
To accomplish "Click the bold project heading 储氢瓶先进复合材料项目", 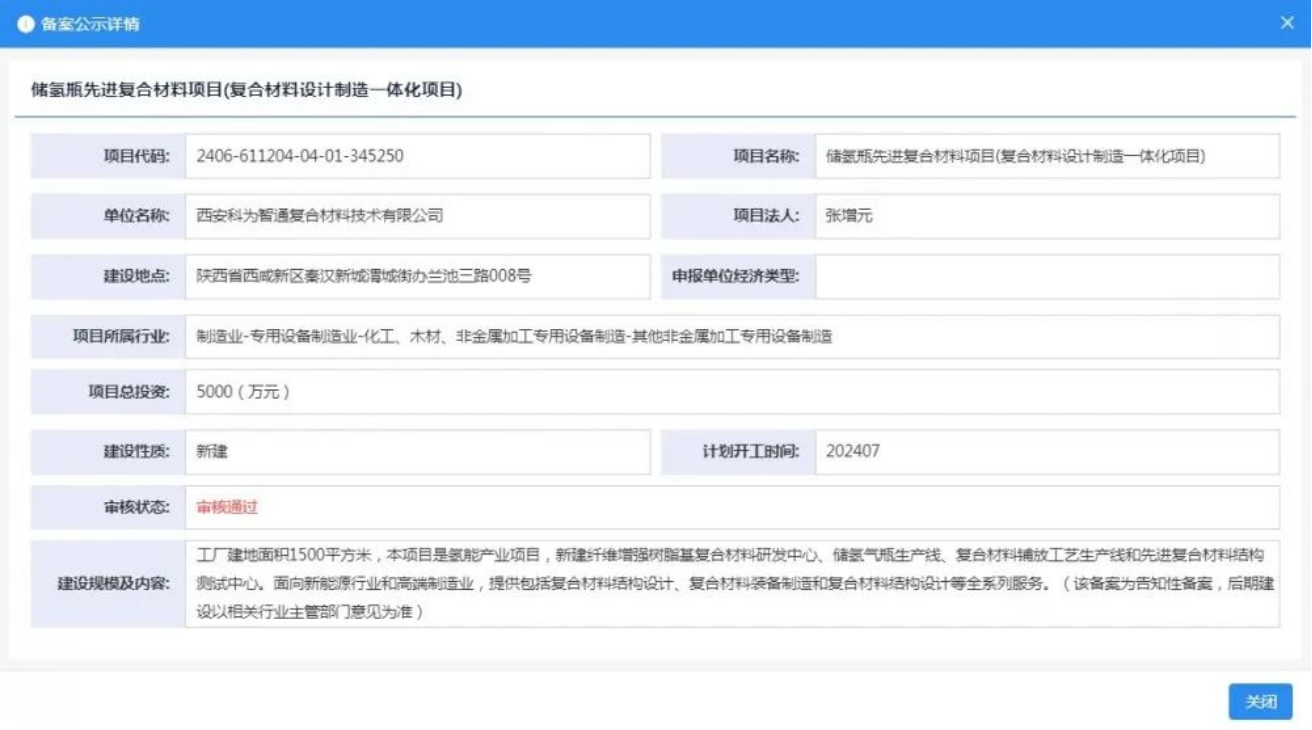I will tap(246, 90).
